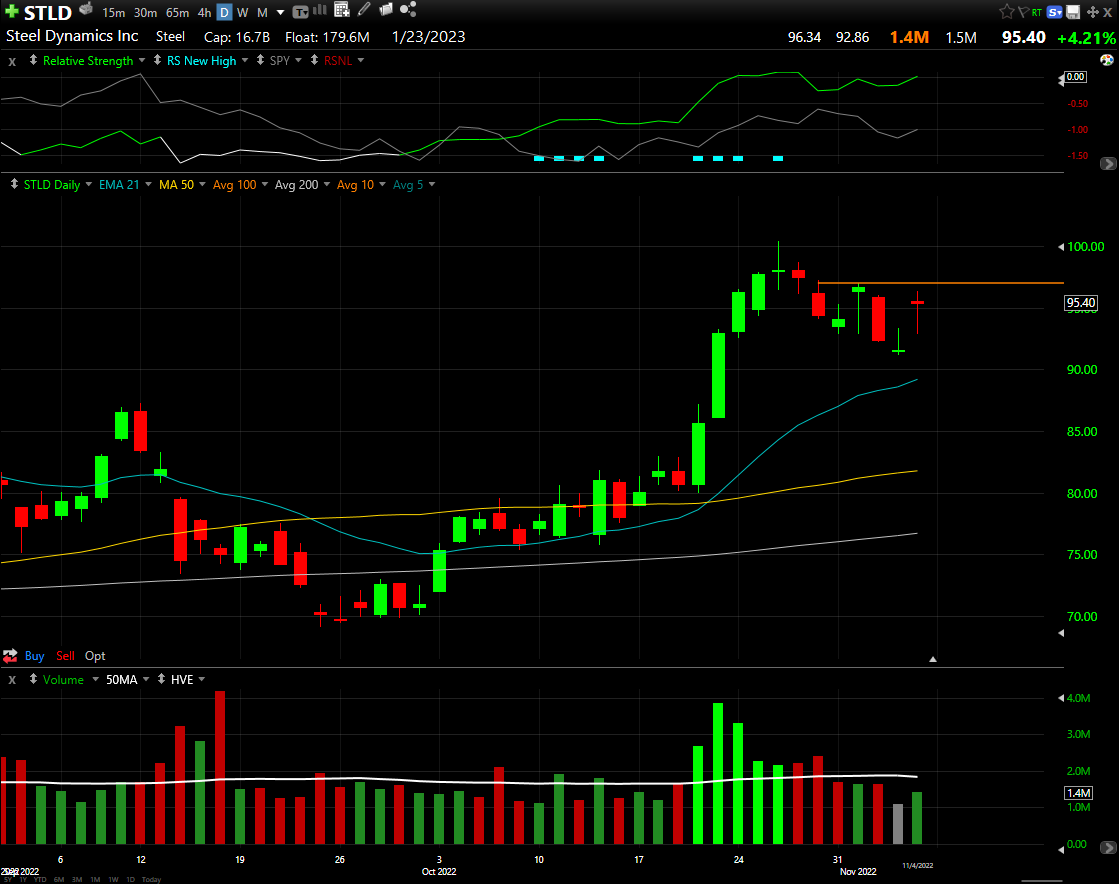Click the STLD ticker symbol field
1119x884 pixels.
click(x=48, y=13)
